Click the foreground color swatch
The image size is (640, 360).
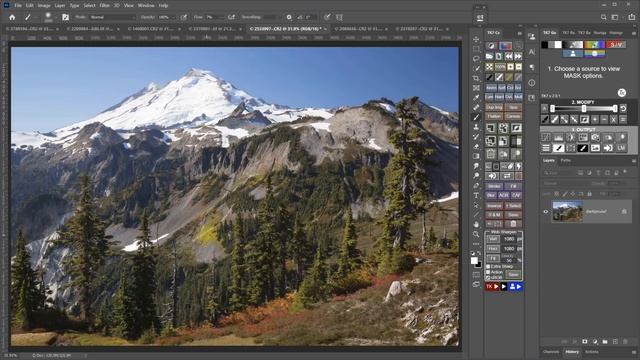pos(474,261)
